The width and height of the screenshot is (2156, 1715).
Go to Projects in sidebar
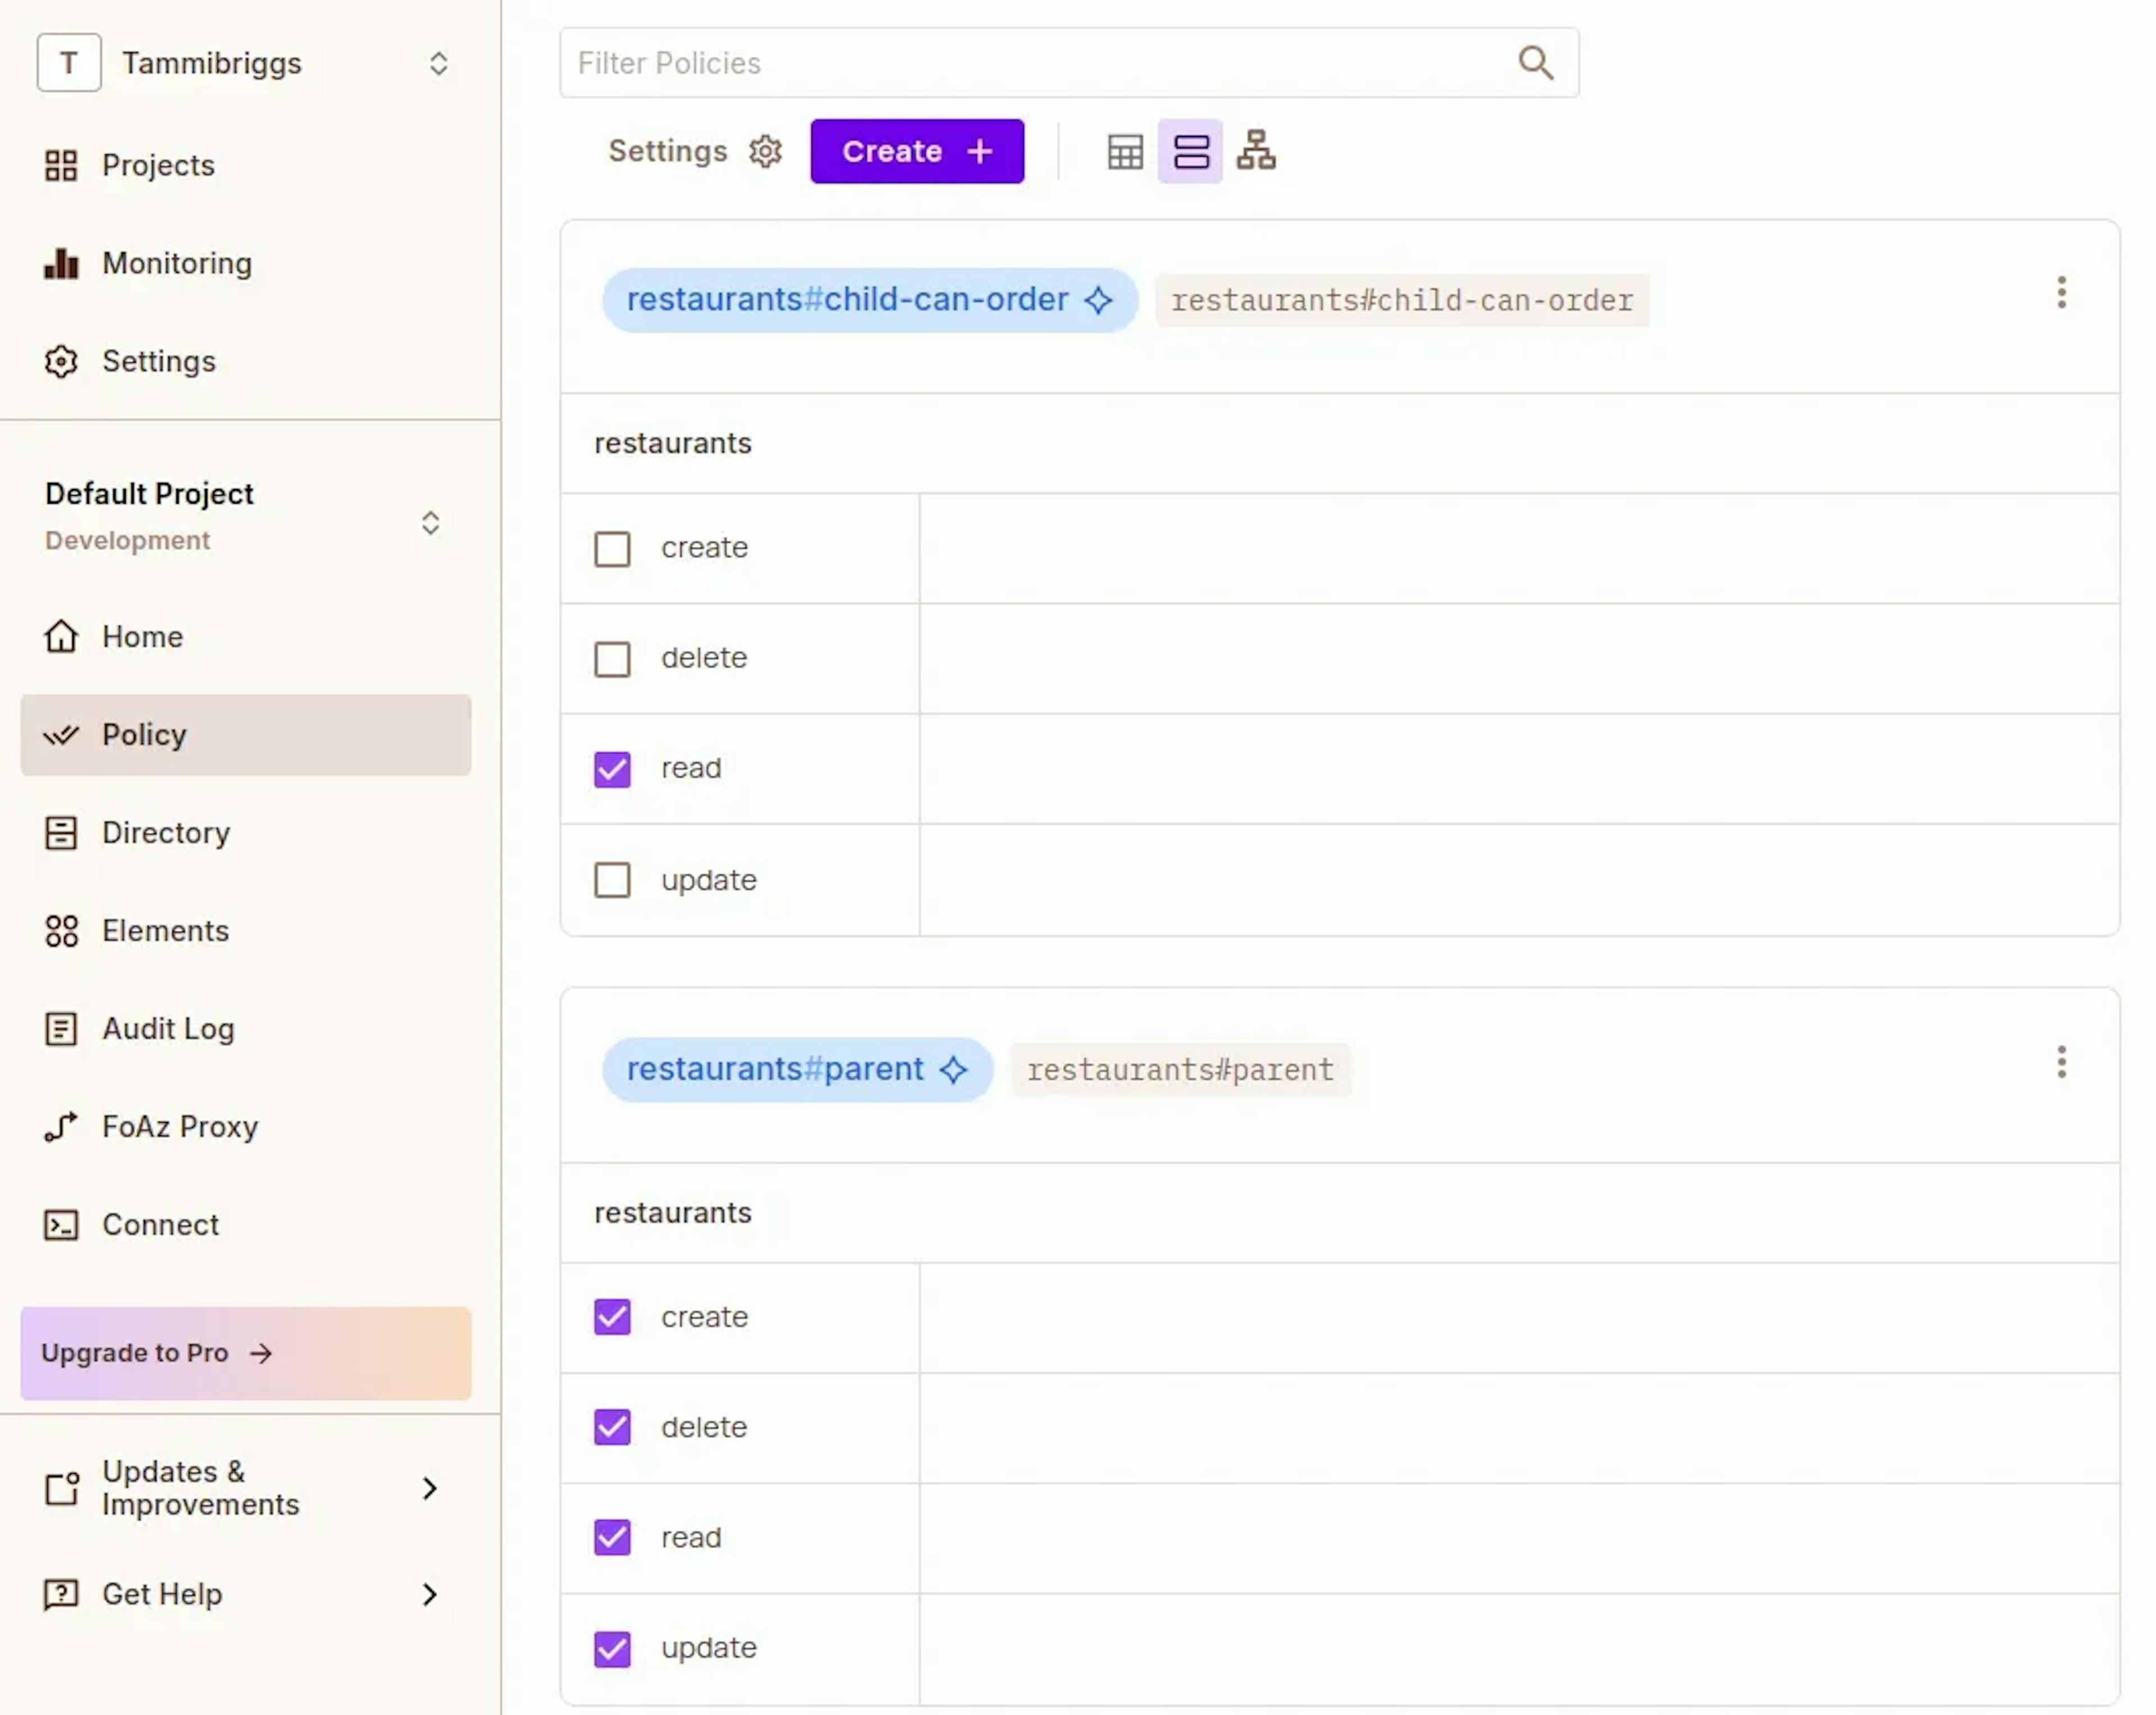click(245, 165)
